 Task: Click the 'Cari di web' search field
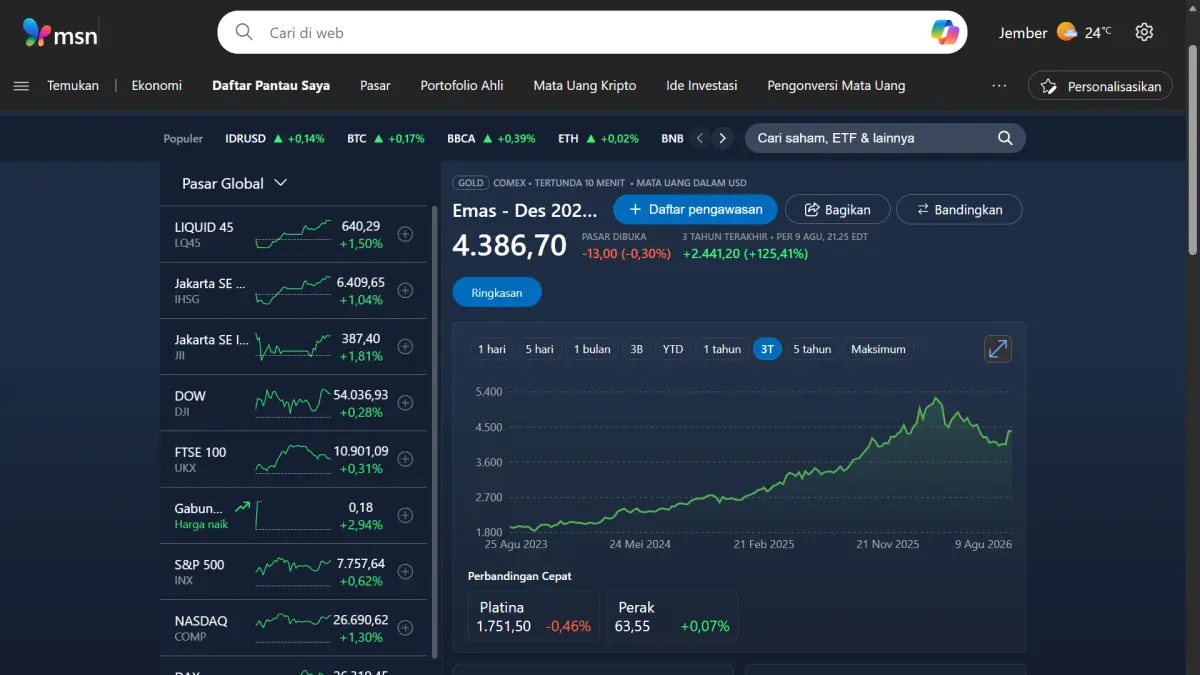[592, 32]
